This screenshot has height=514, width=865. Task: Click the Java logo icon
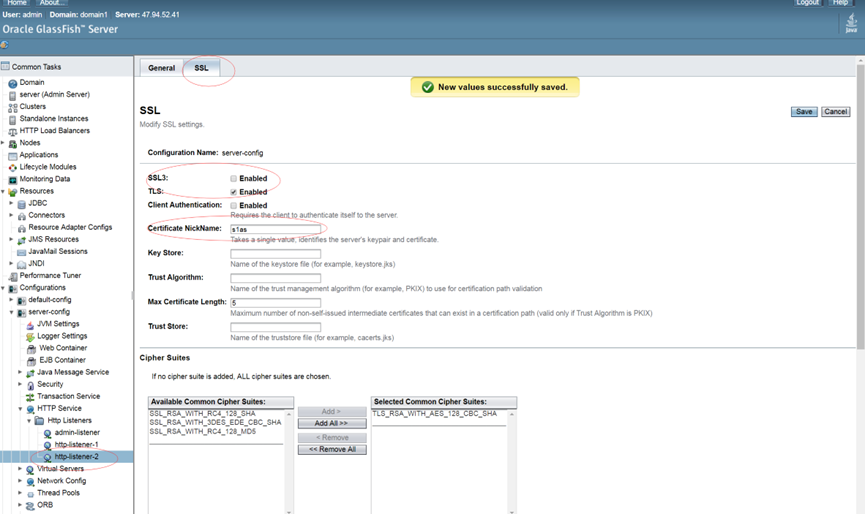click(x=851, y=23)
